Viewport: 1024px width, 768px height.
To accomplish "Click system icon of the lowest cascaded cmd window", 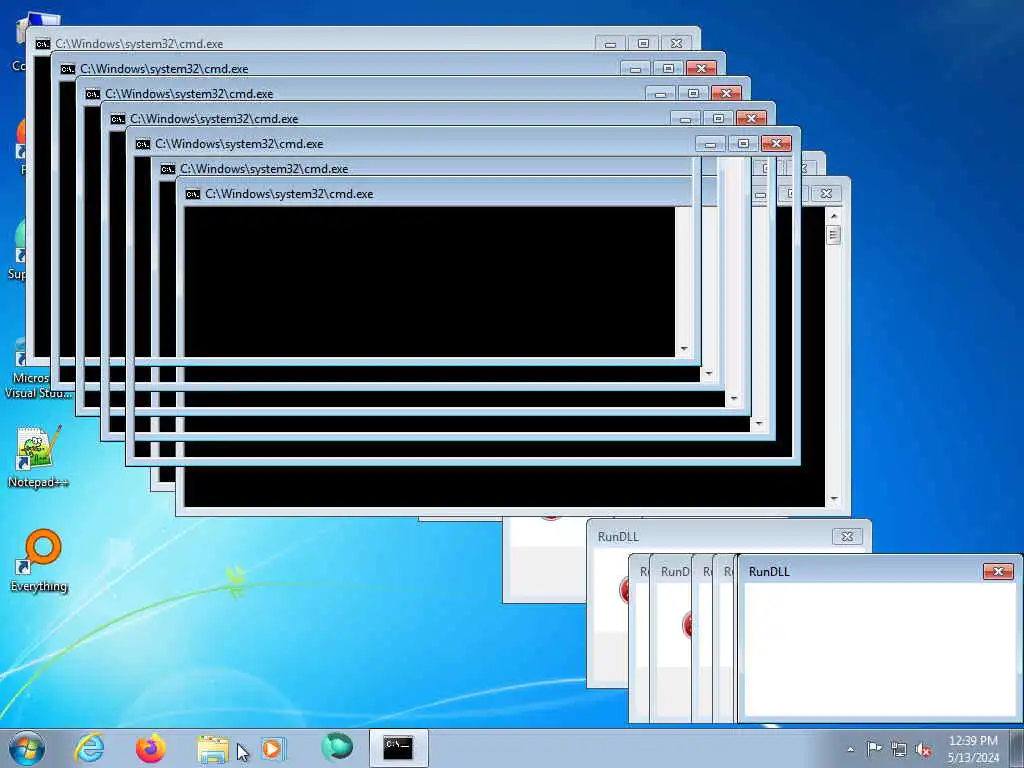I will tap(193, 194).
